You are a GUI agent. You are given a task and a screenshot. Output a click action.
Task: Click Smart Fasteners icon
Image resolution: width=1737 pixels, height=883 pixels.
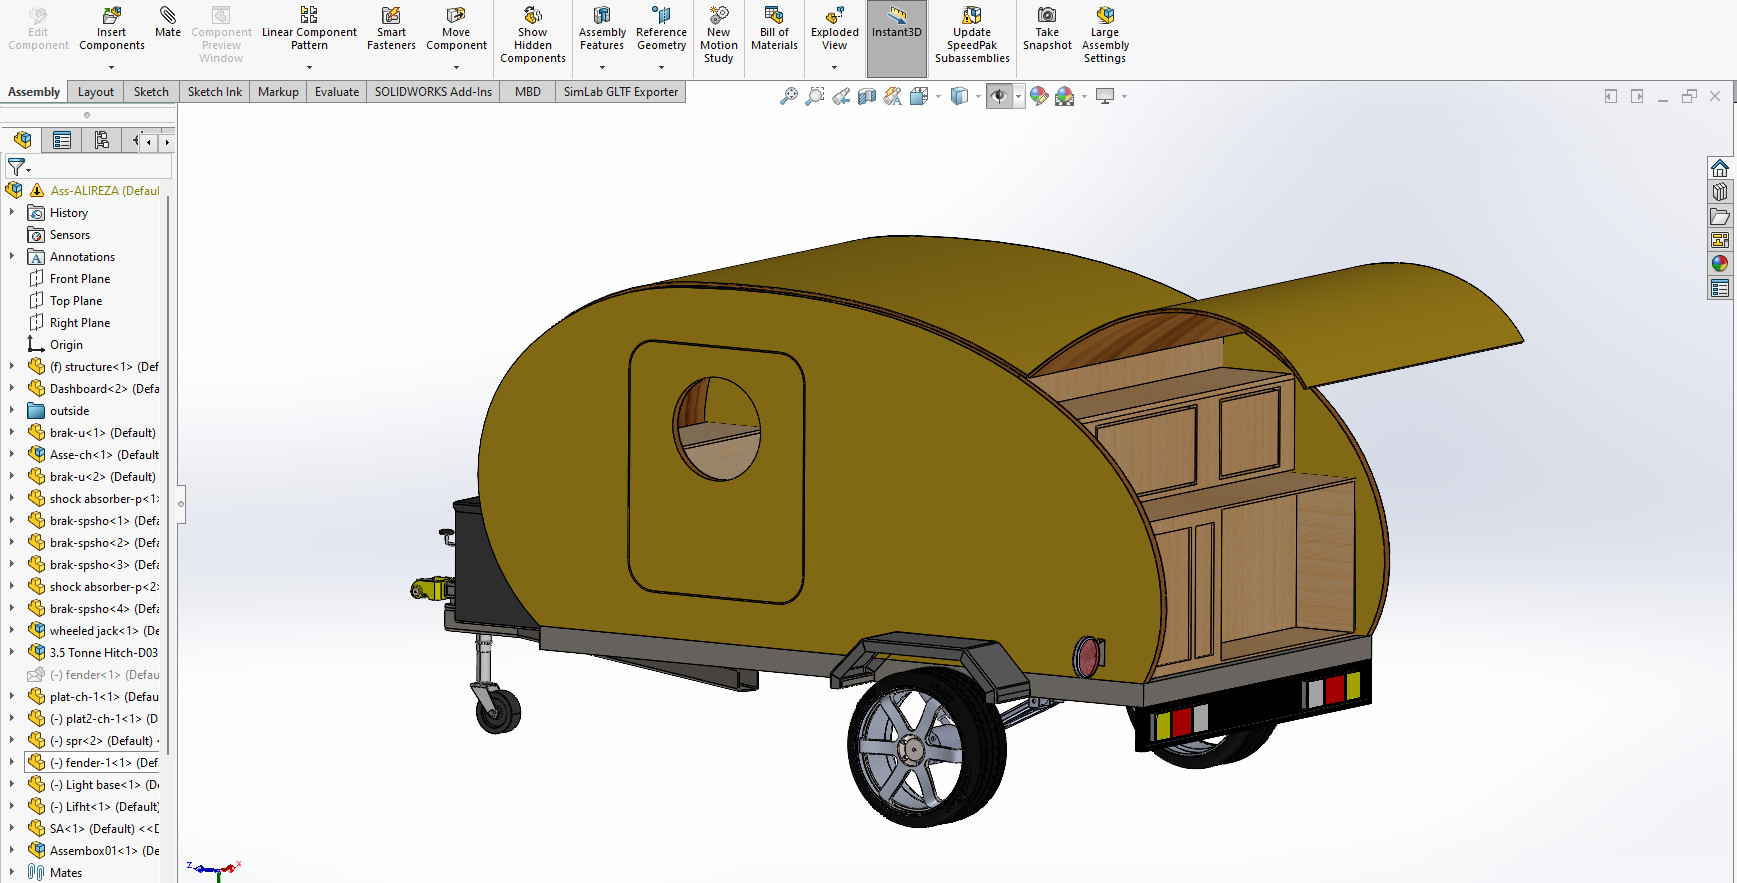391,30
